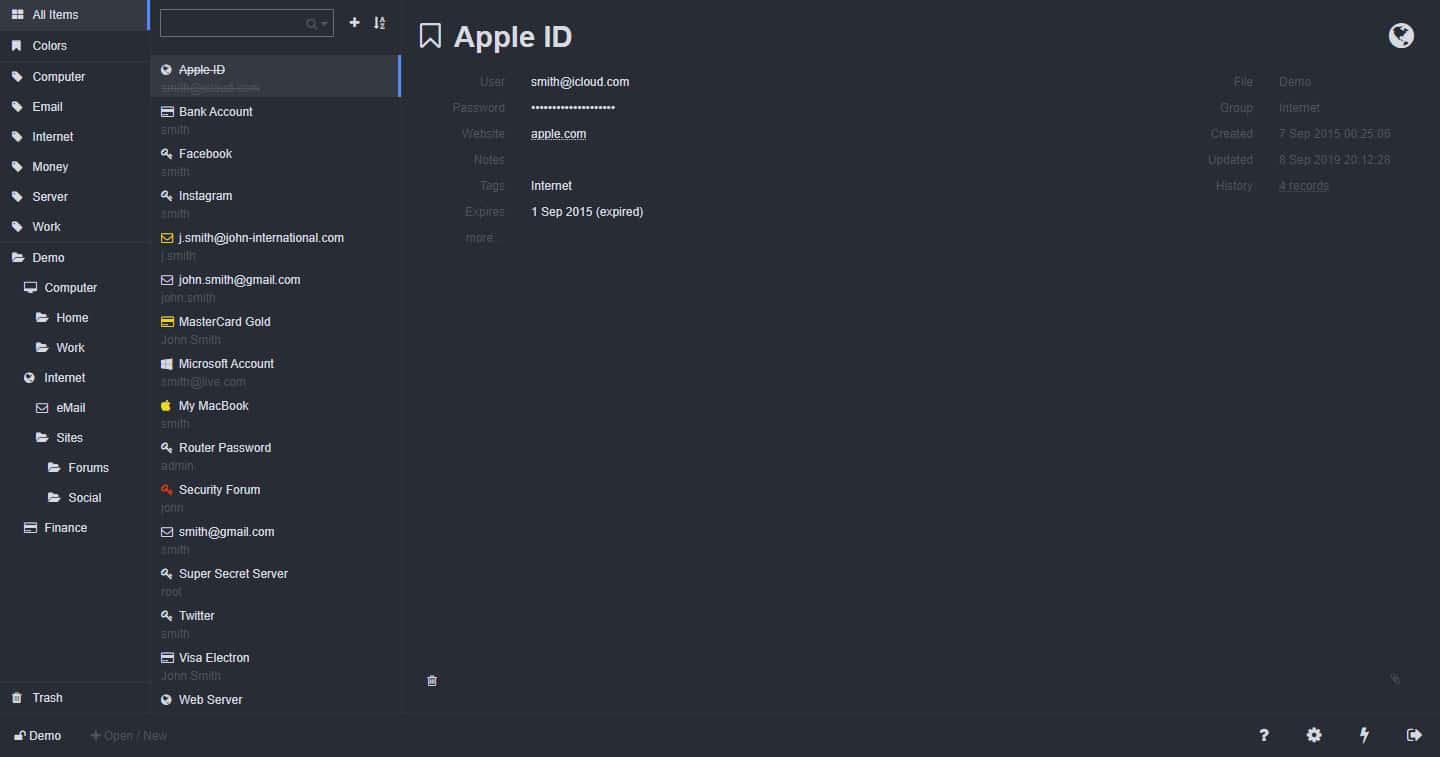This screenshot has width=1440, height=757.
Task: Open the 4 records history link
Action: coord(1304,186)
